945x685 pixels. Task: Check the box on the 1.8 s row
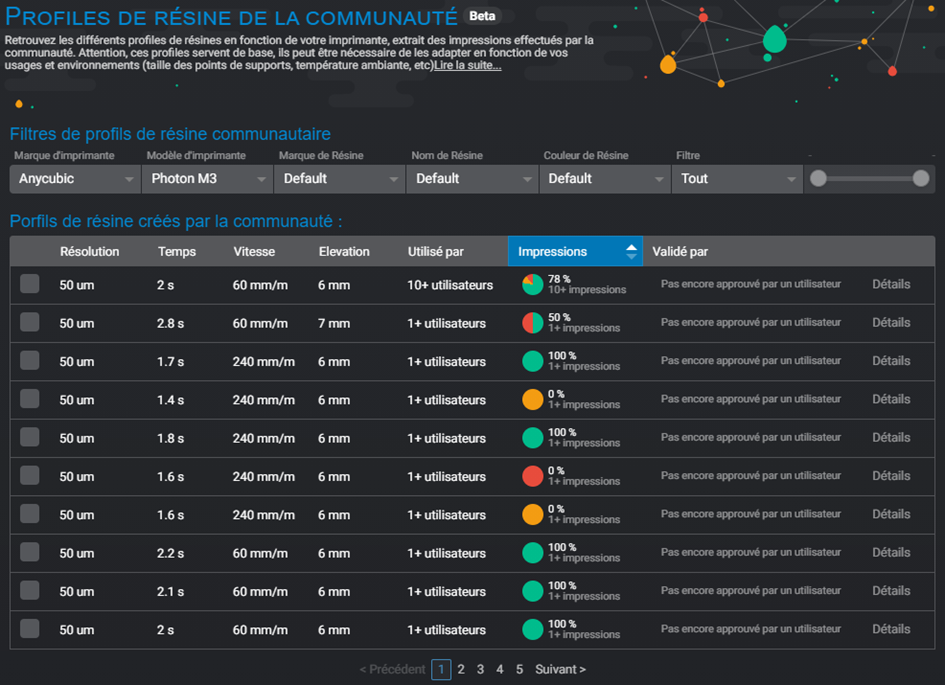[30, 437]
